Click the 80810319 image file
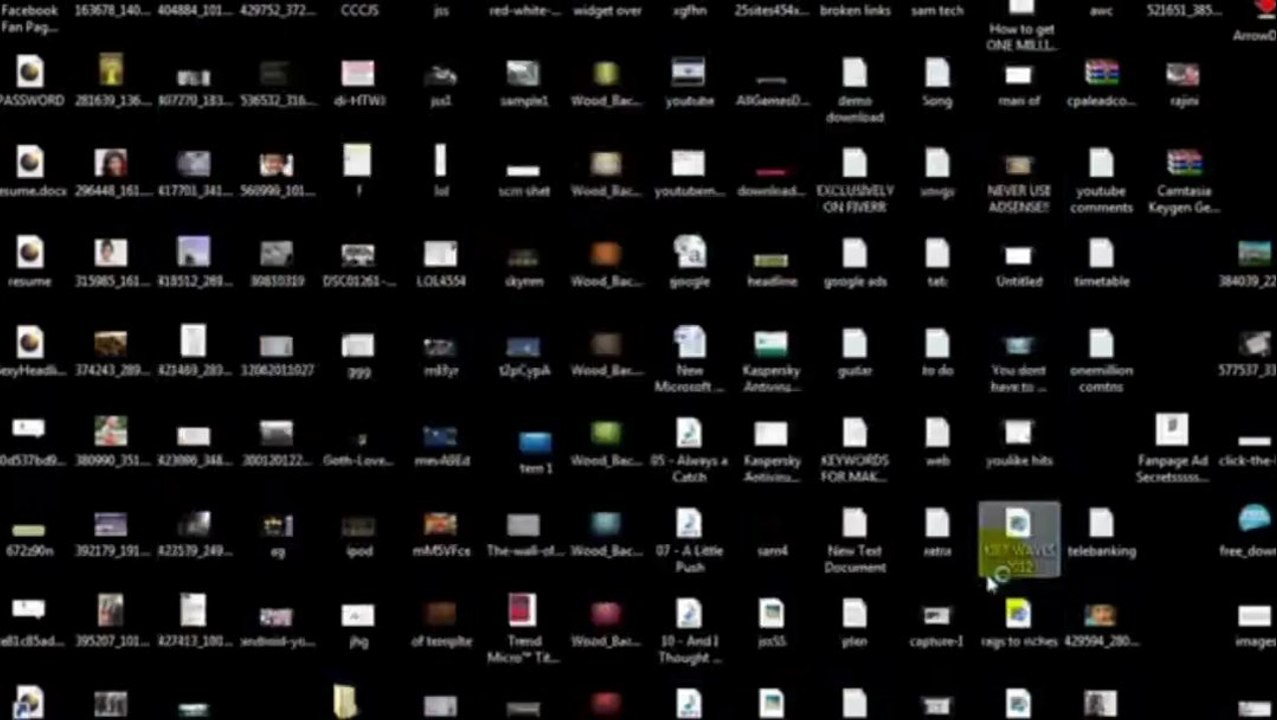 tap(276, 254)
